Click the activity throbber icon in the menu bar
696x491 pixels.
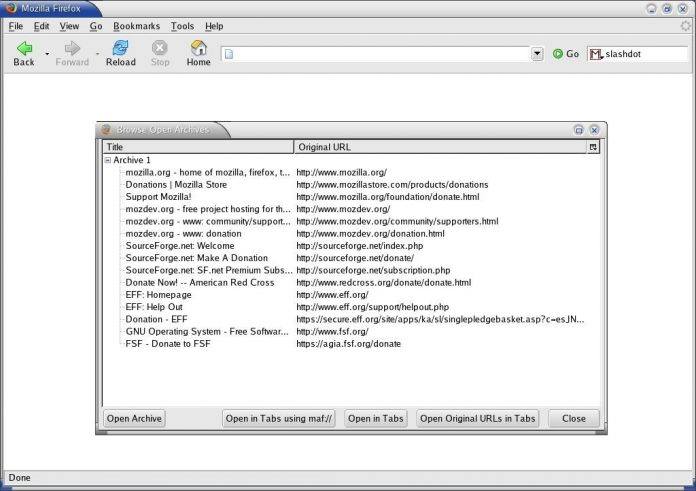click(x=686, y=26)
